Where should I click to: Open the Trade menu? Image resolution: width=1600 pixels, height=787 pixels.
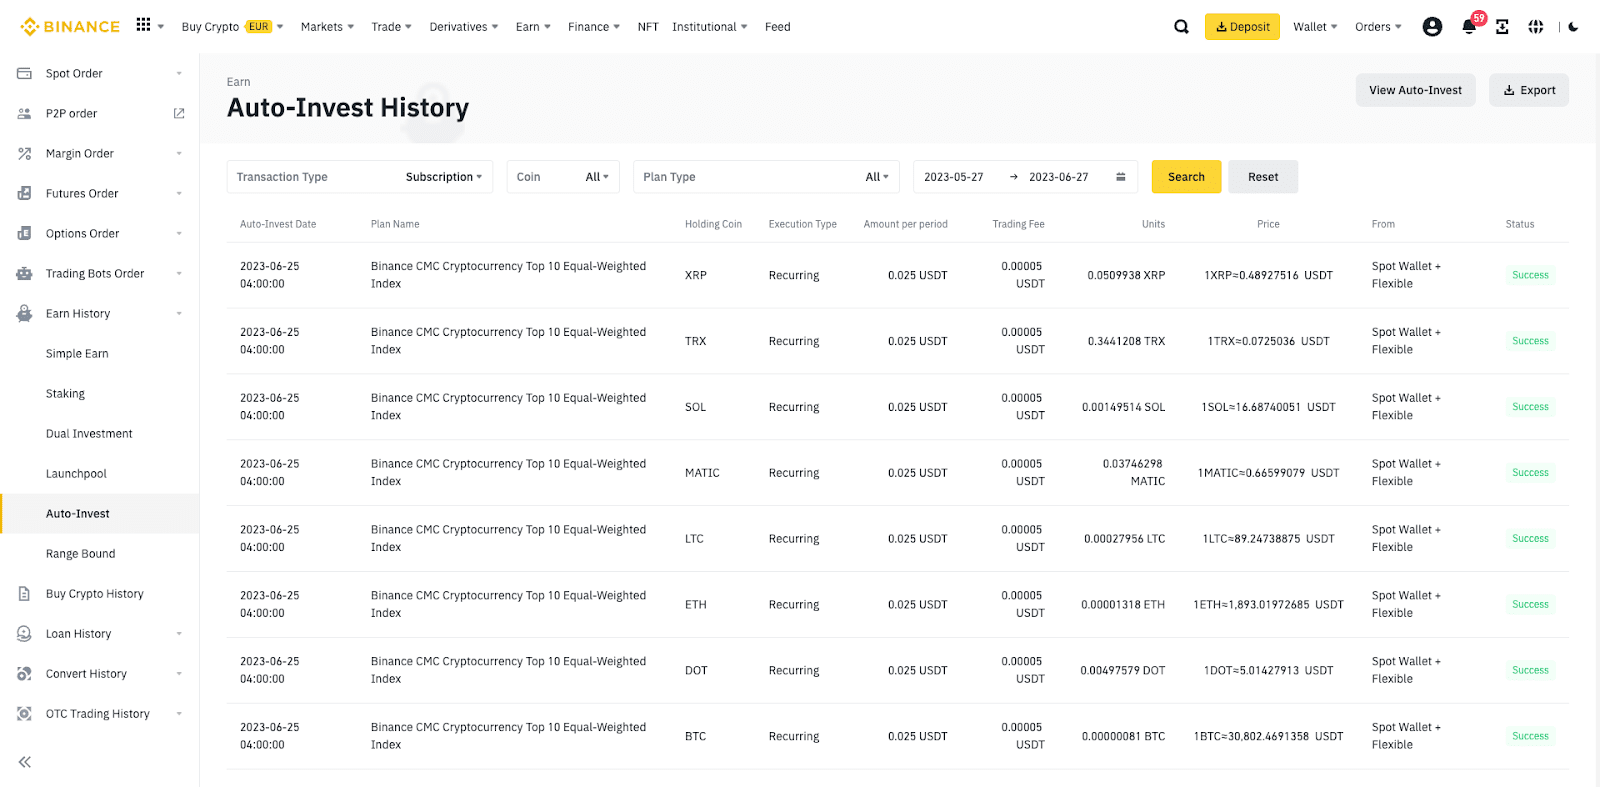tap(391, 27)
